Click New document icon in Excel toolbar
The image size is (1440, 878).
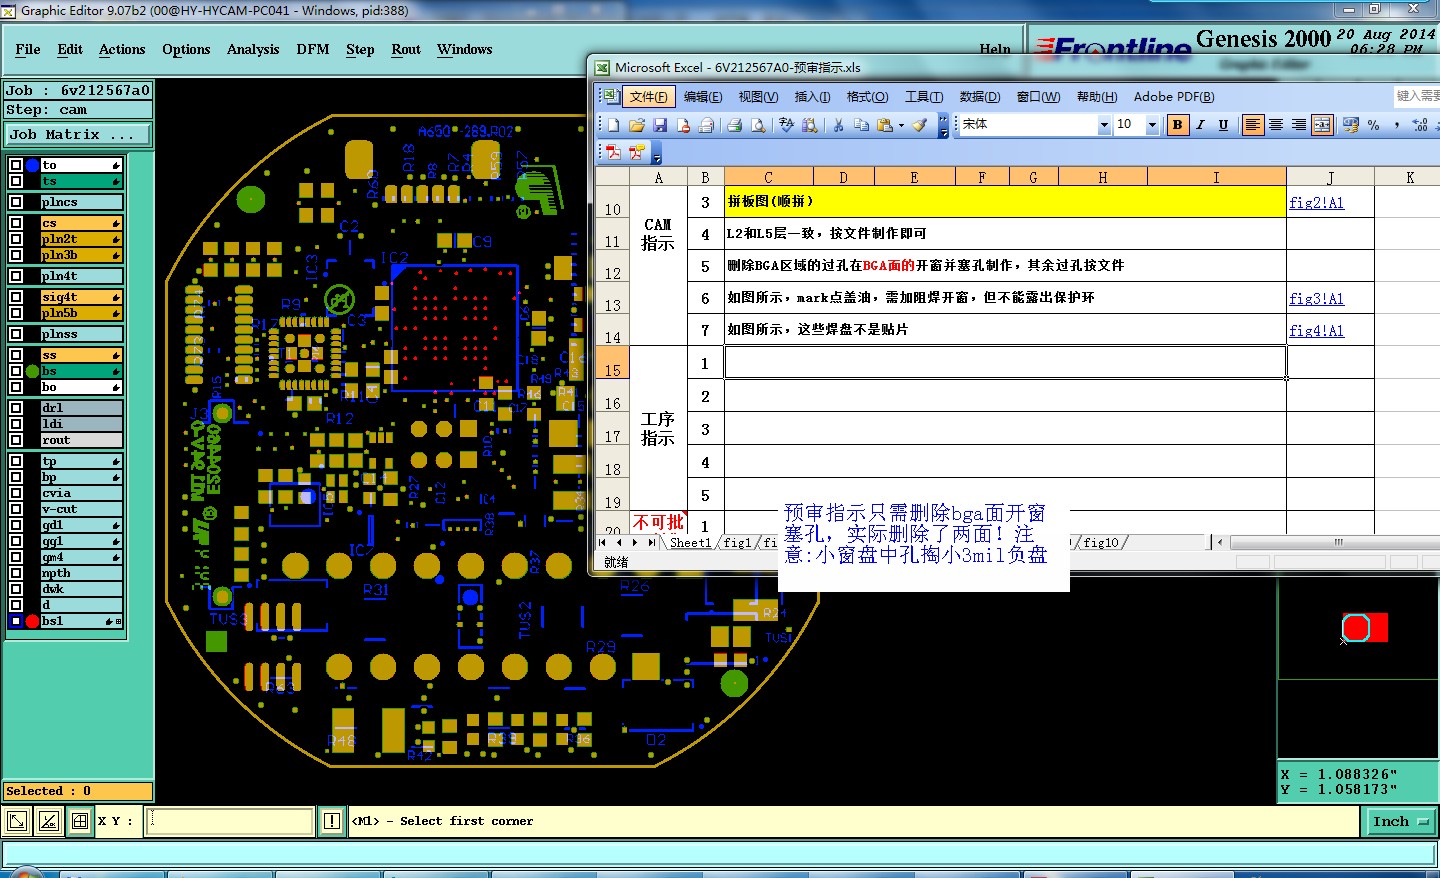point(613,125)
